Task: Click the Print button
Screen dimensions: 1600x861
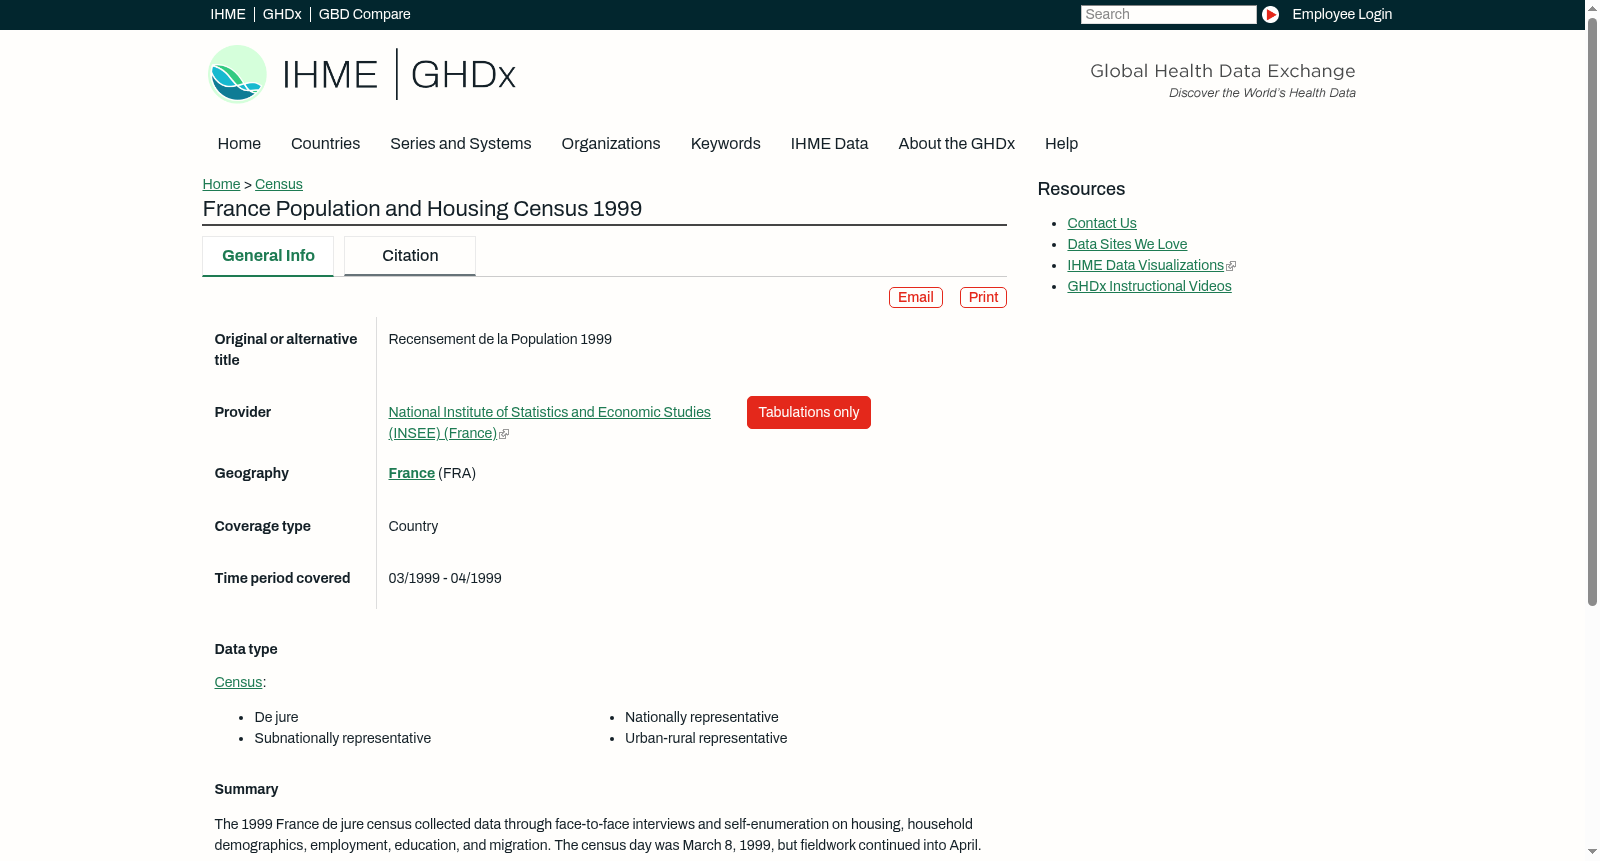Action: click(983, 297)
